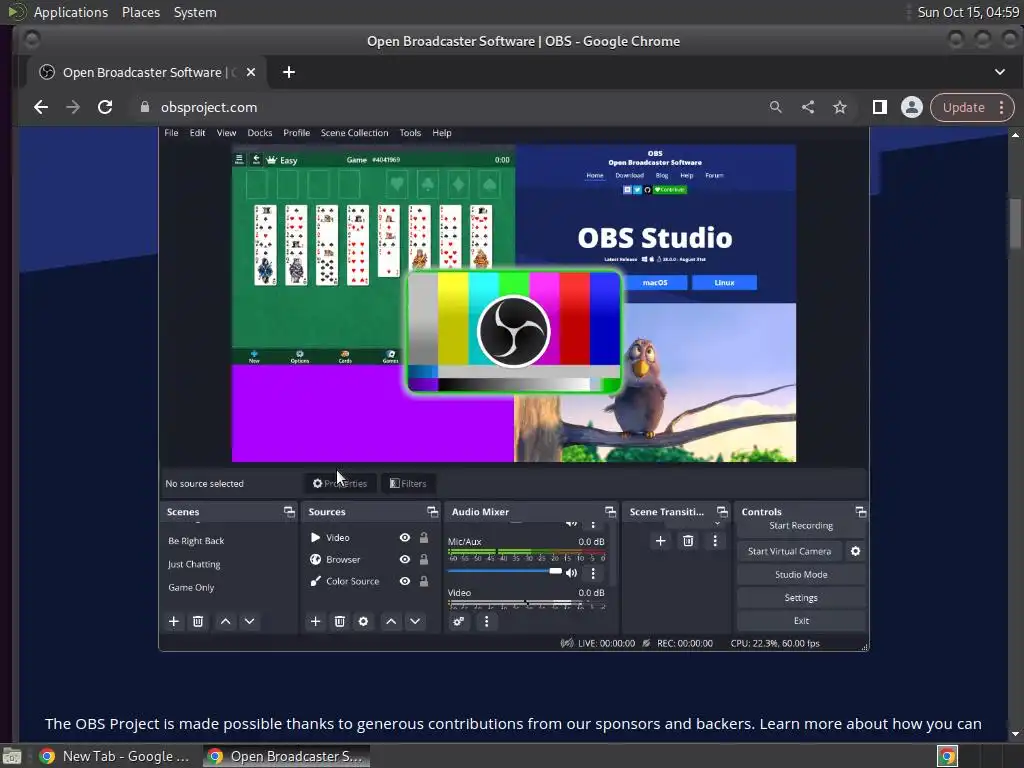Image resolution: width=1024 pixels, height=768 pixels.
Task: Pop out the Sources dock icon
Action: [x=432, y=511]
